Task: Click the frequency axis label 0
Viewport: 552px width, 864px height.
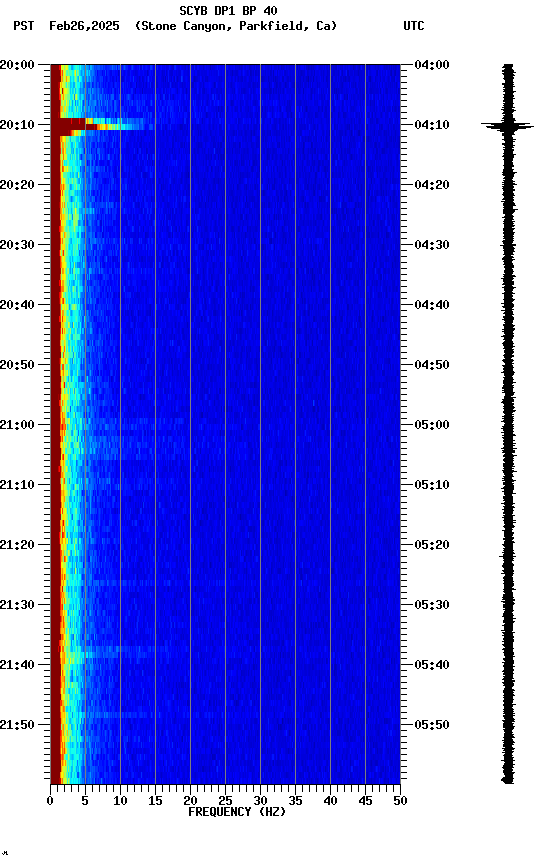Action: [50, 801]
